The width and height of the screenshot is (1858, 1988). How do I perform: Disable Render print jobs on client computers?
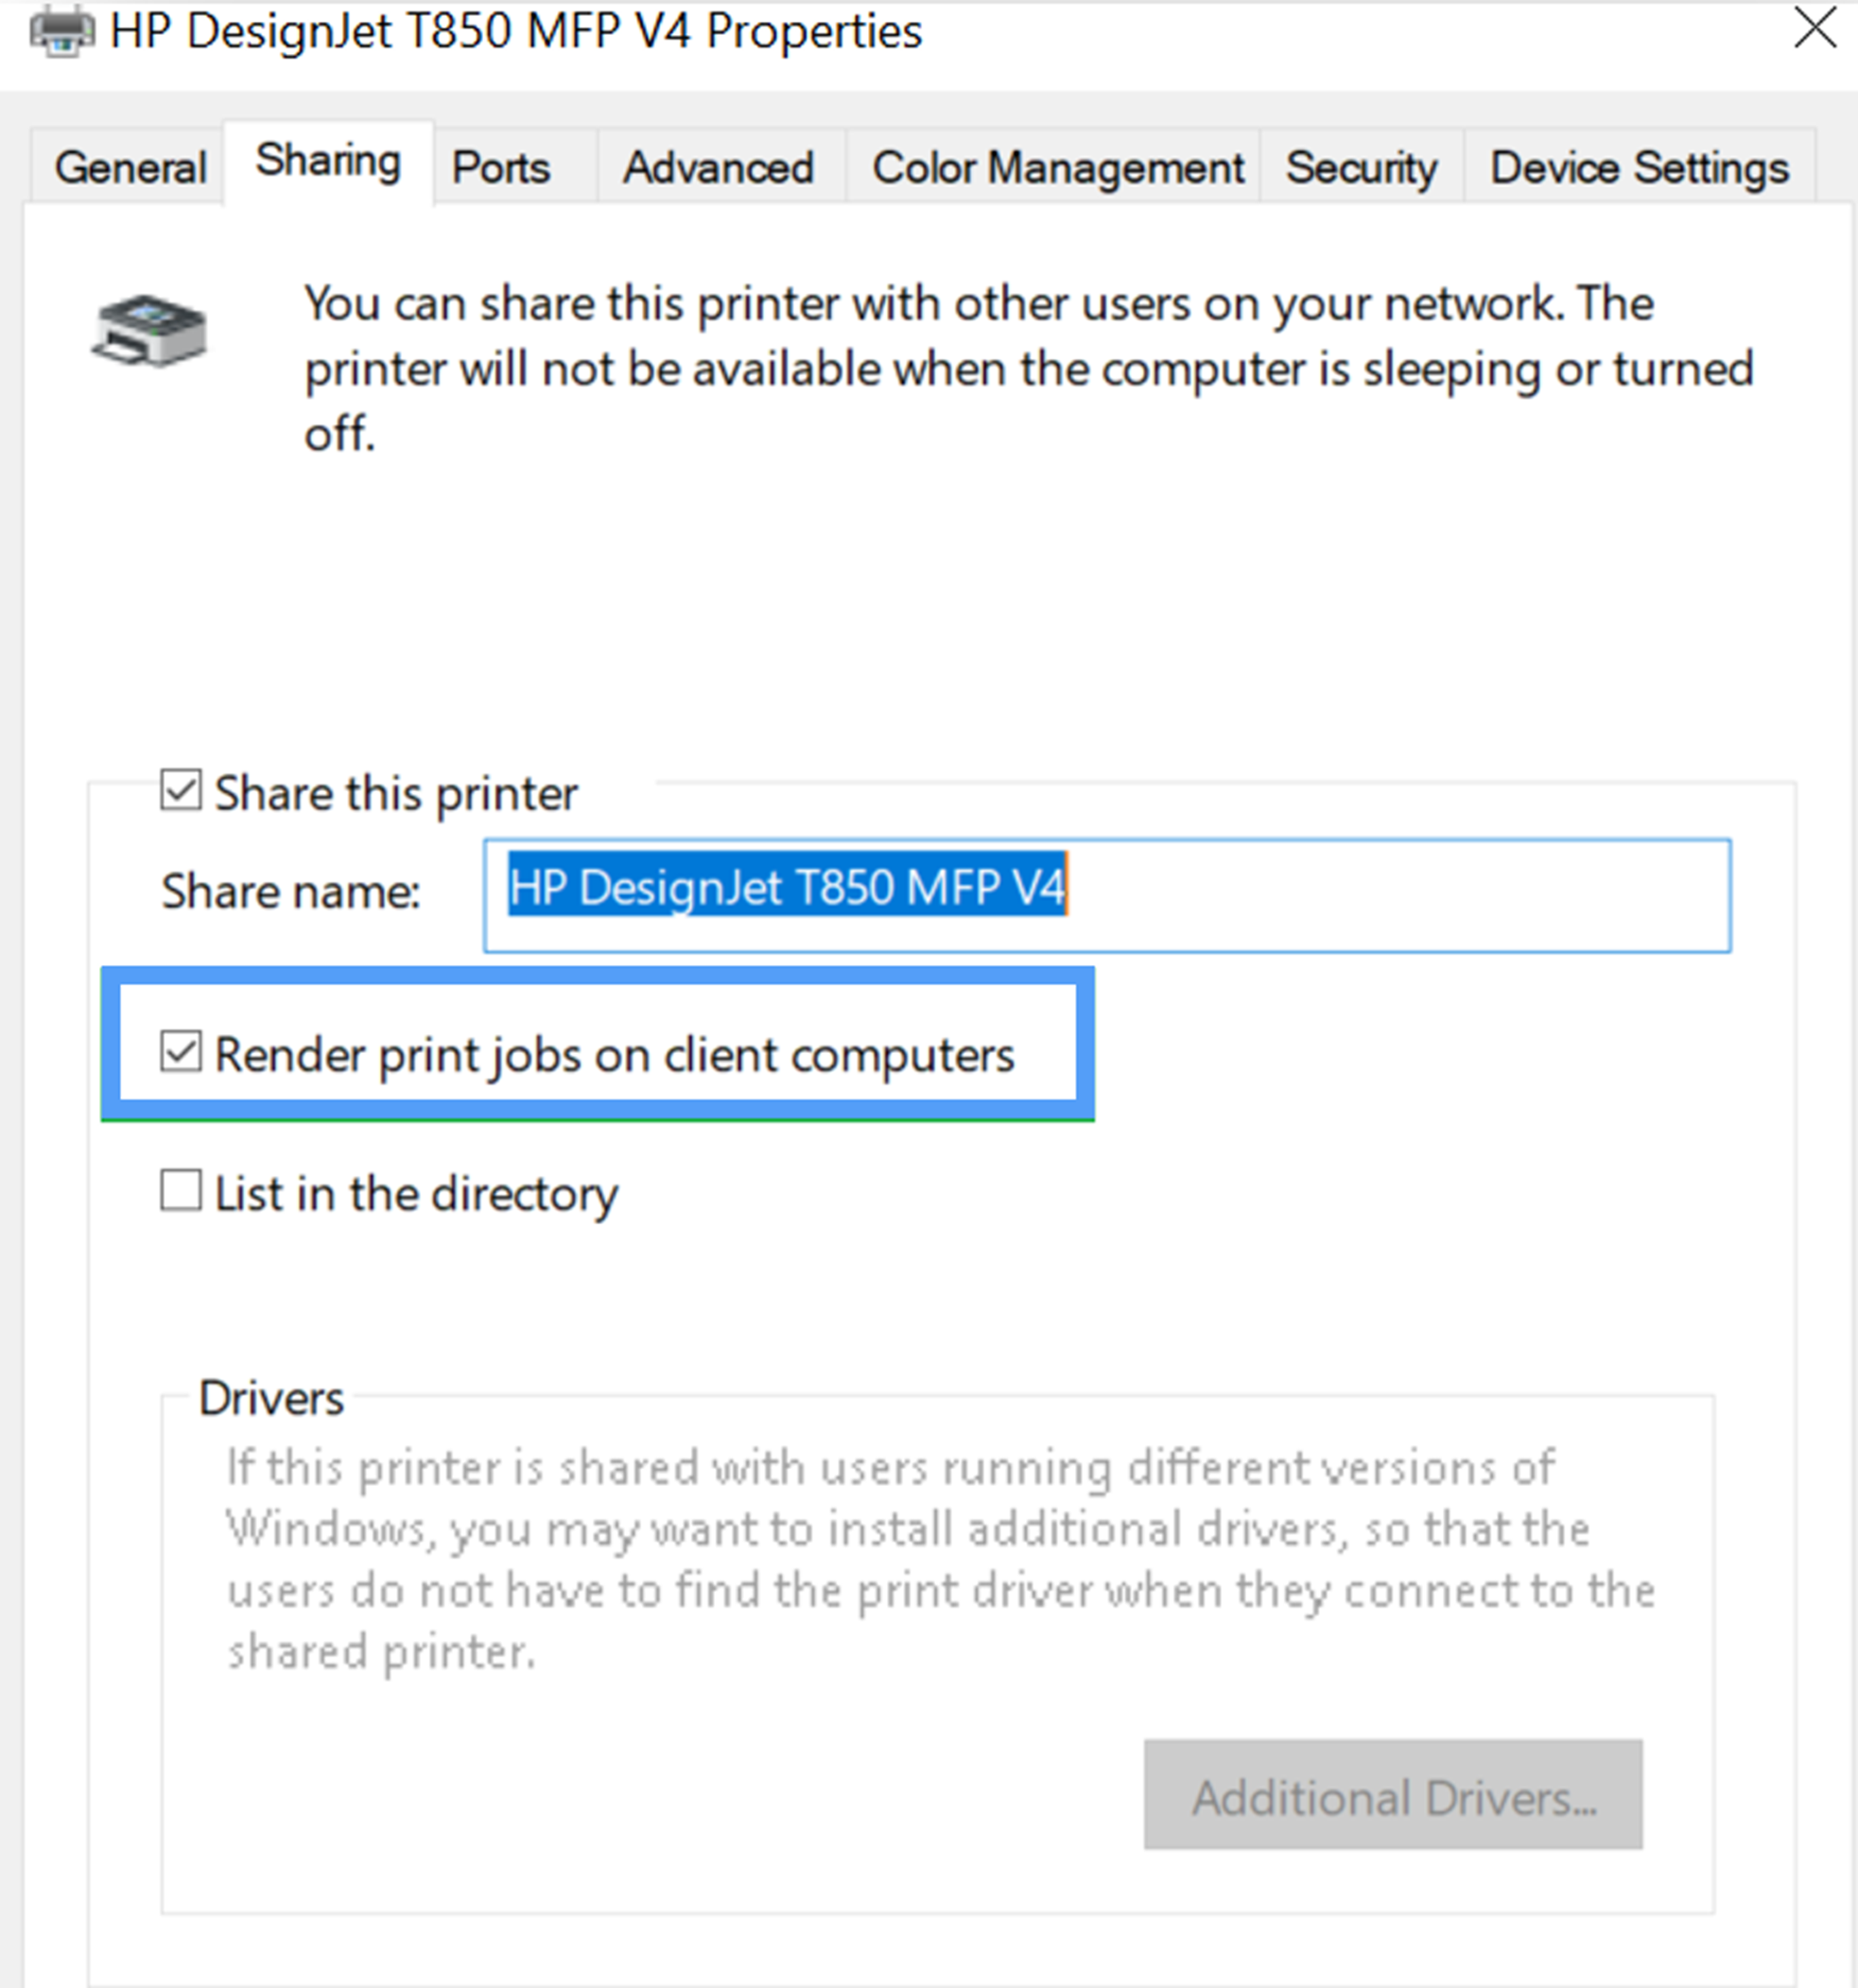pyautogui.click(x=181, y=1054)
